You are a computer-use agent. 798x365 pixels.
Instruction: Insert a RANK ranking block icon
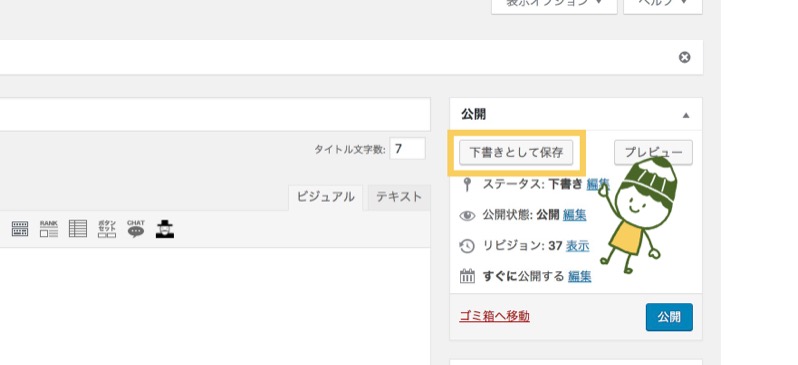tap(49, 229)
